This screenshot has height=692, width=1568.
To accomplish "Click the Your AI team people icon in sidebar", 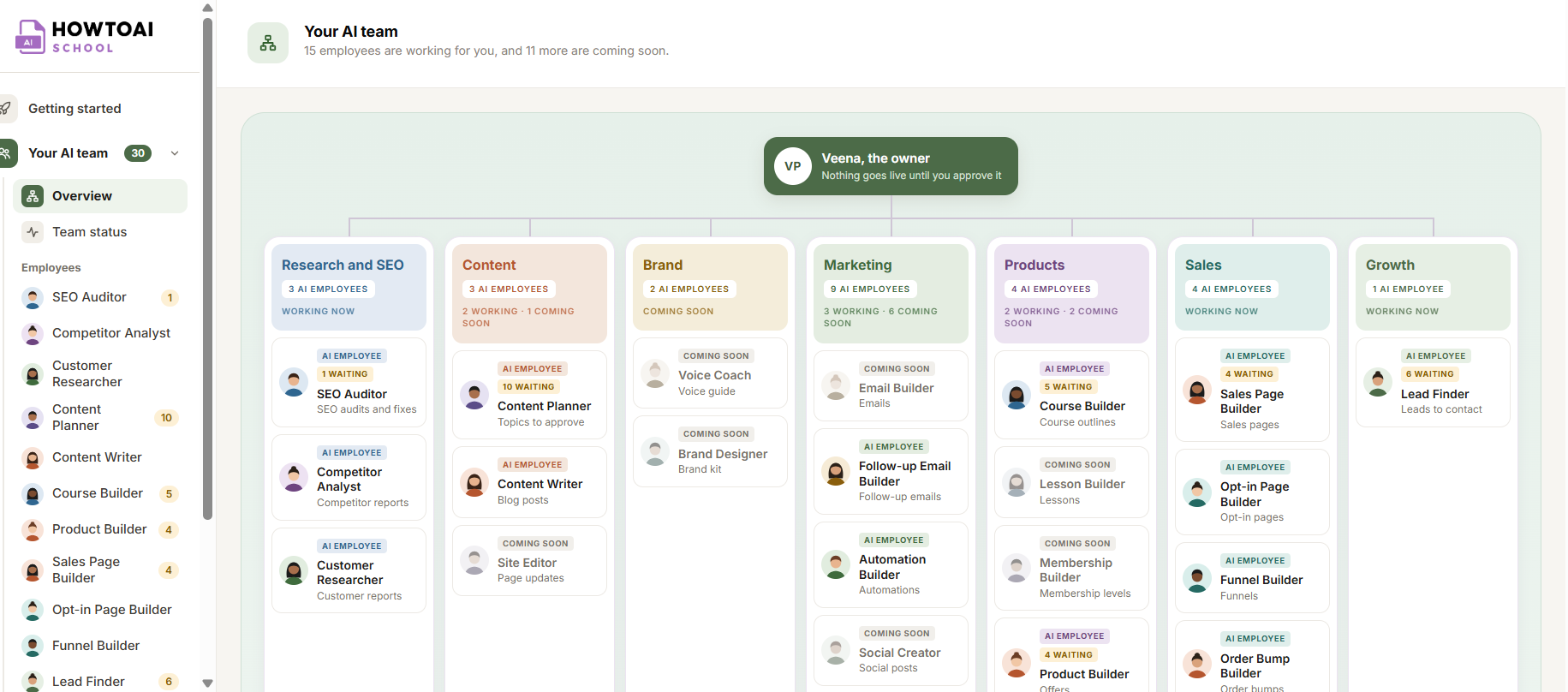I will coord(6,153).
